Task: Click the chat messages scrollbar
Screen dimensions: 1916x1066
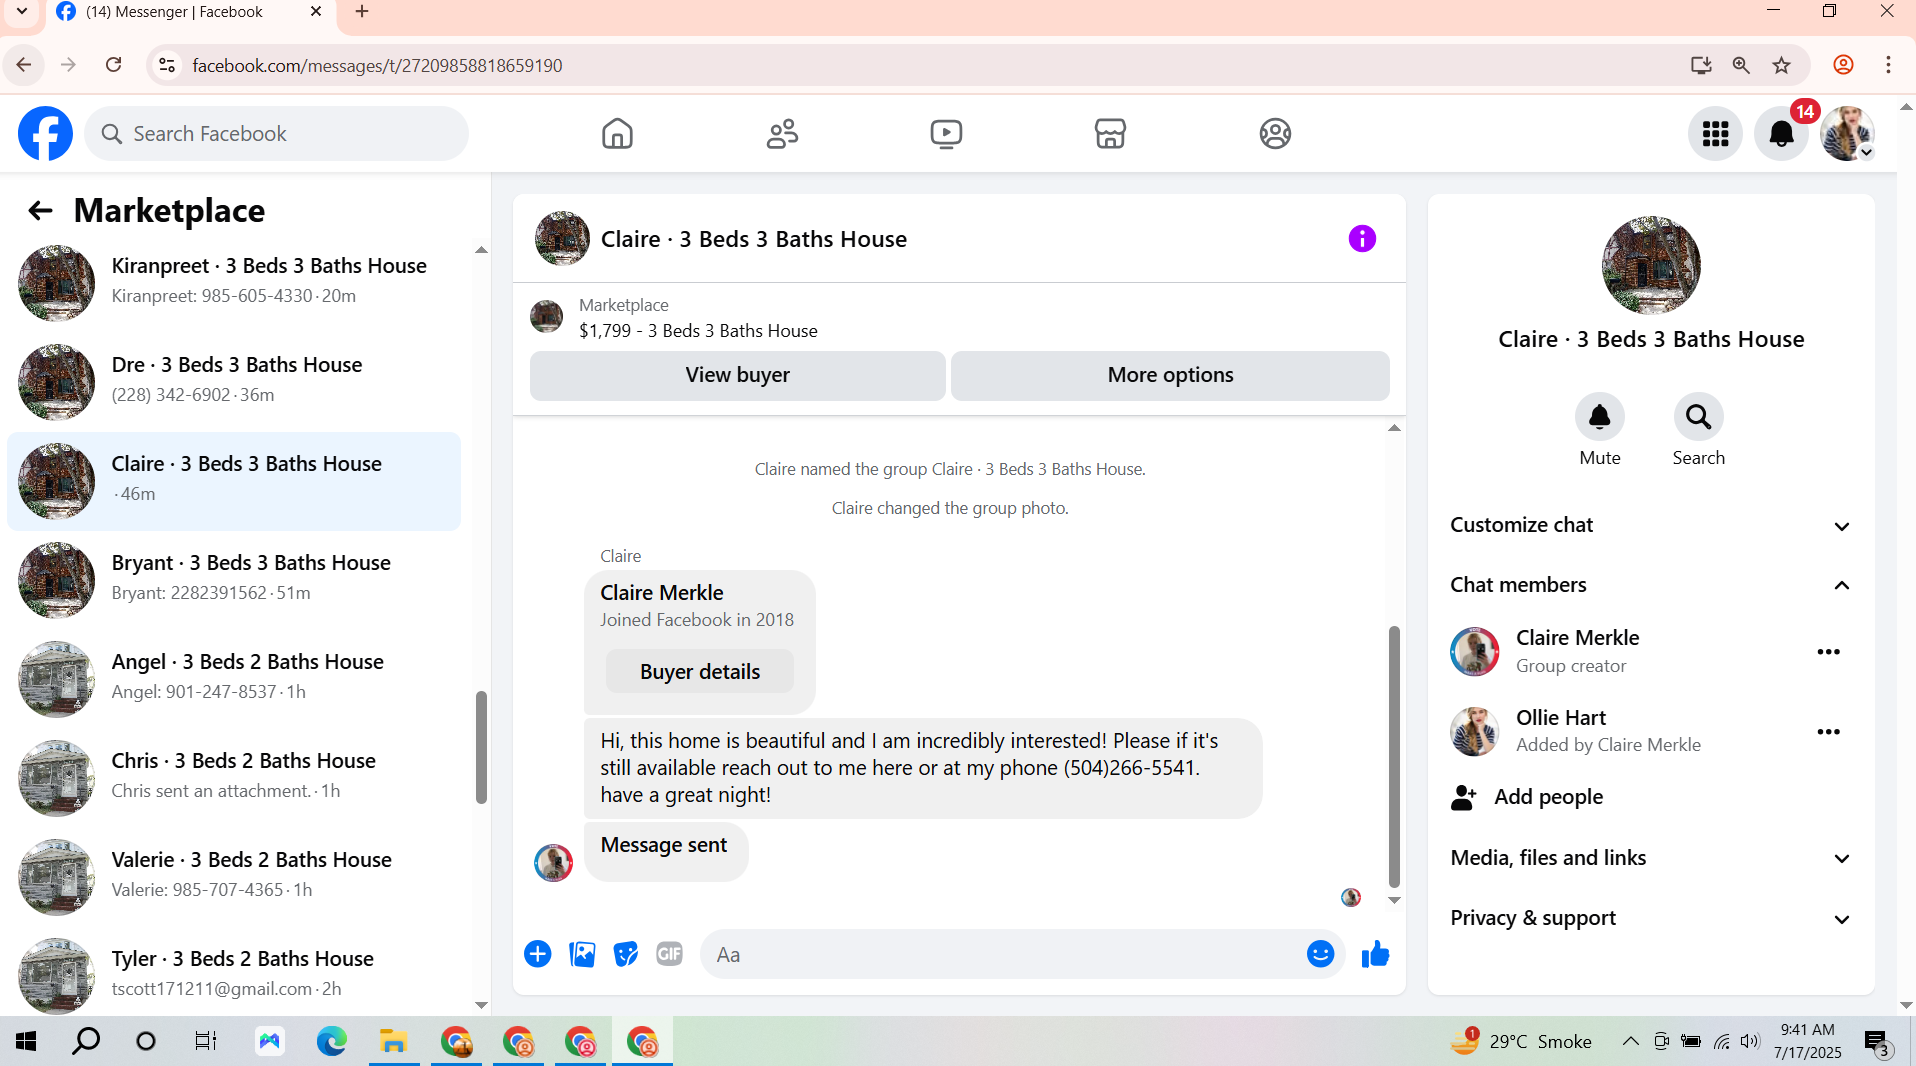Action: pyautogui.click(x=1394, y=757)
